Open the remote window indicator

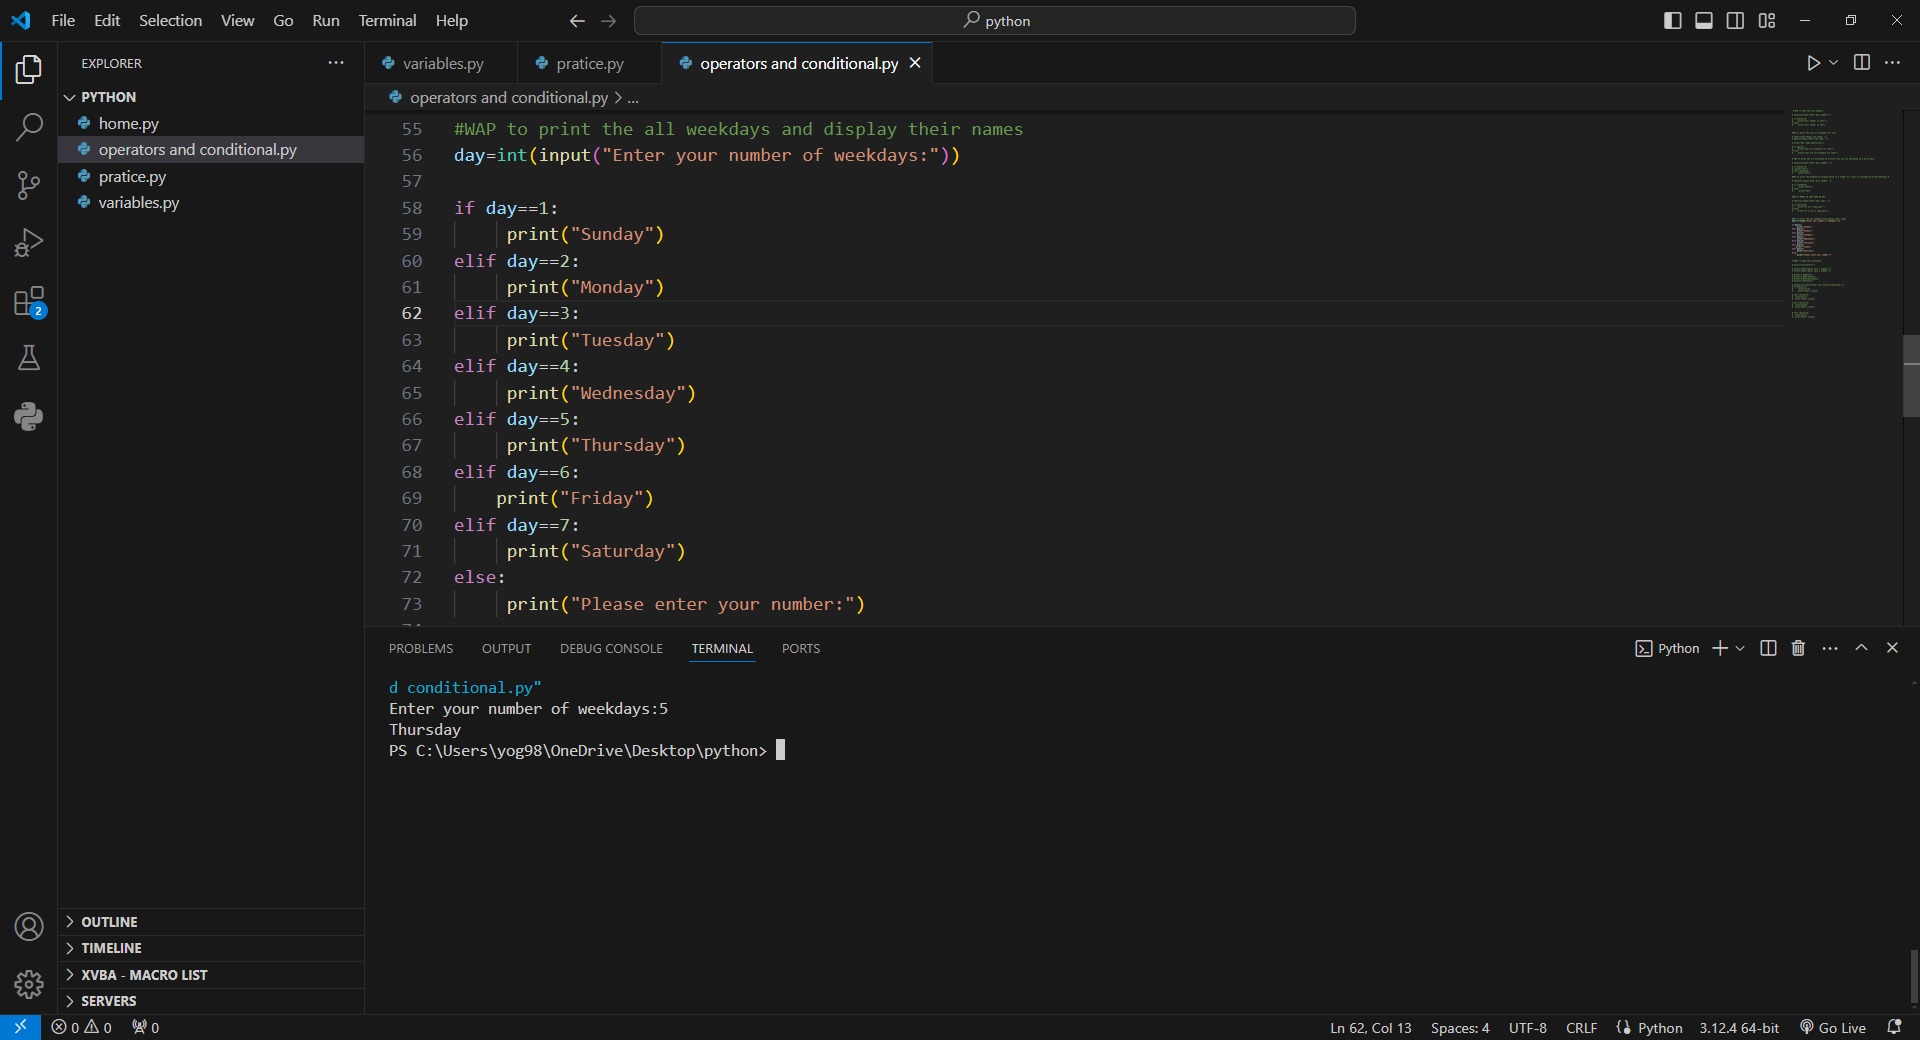pos(20,1027)
